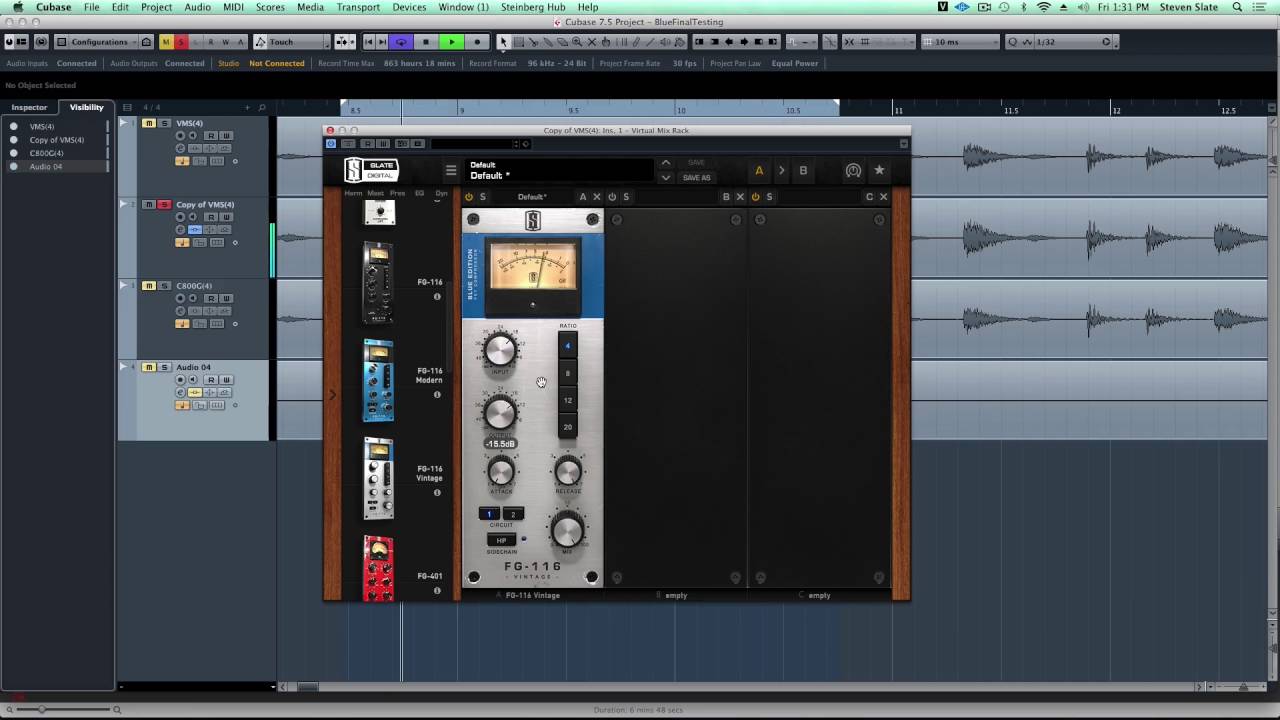Stop the Cubase transport

pyautogui.click(x=426, y=42)
